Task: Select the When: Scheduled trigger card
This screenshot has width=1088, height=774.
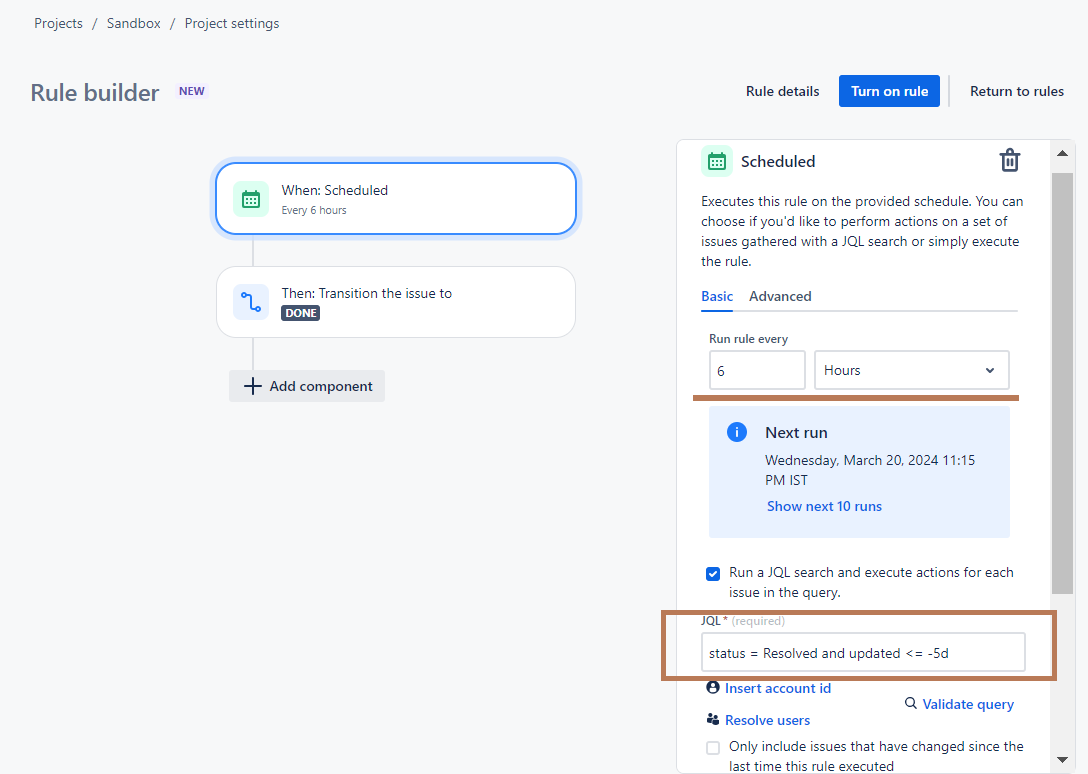Action: pyautogui.click(x=395, y=199)
